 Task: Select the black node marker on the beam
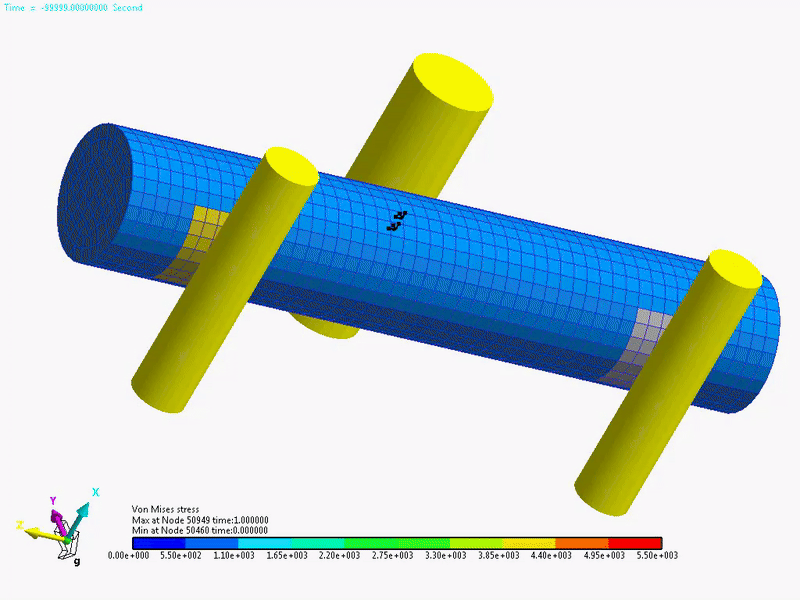coord(396,221)
